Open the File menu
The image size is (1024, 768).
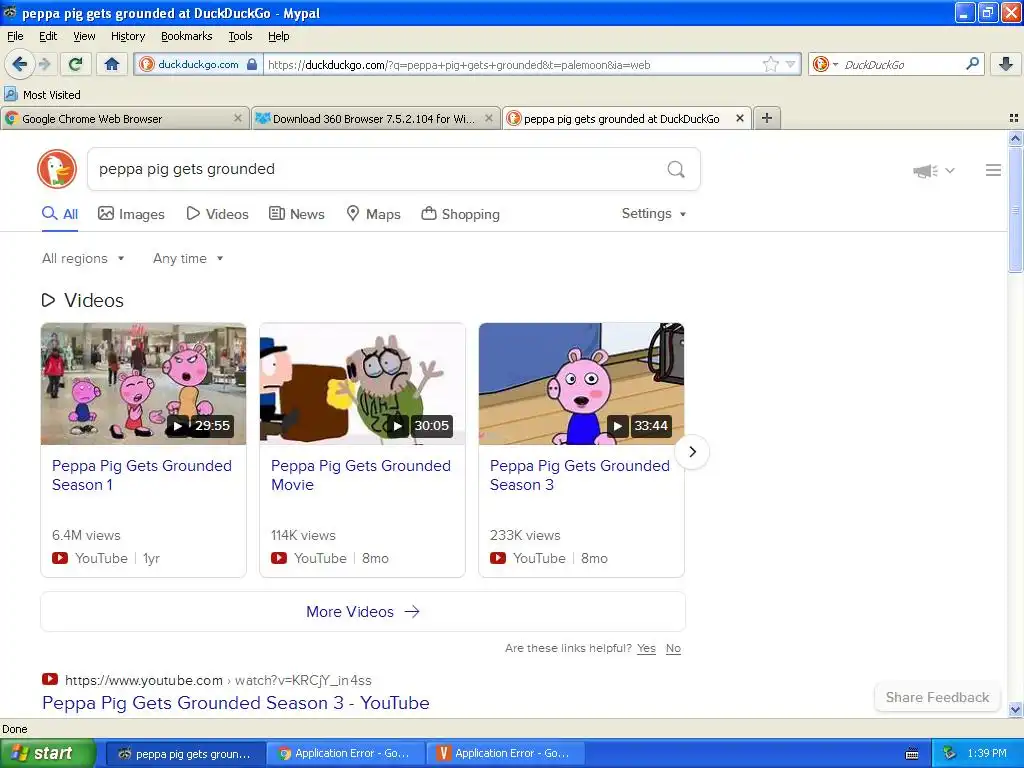[x=15, y=36]
